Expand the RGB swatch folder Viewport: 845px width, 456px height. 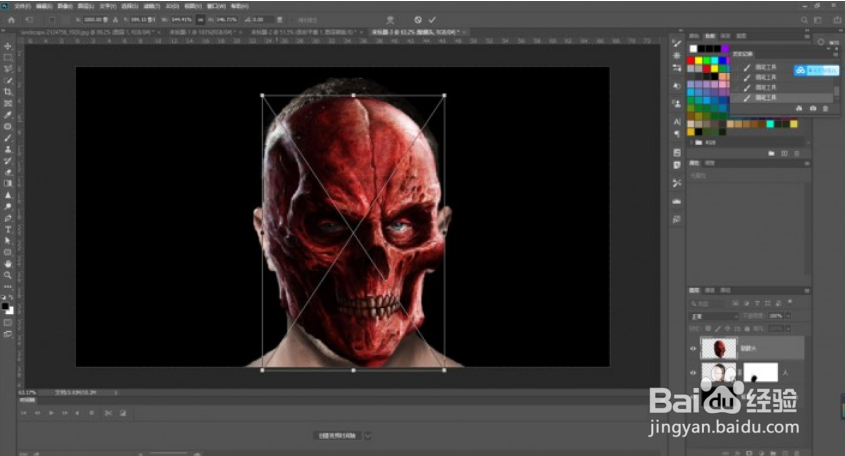click(692, 143)
